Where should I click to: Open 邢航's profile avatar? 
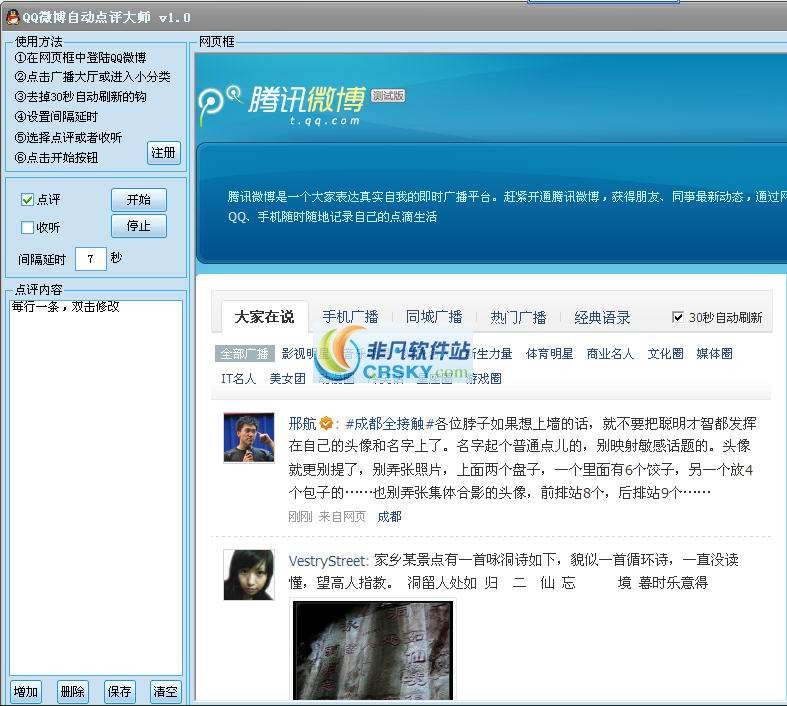[248, 438]
